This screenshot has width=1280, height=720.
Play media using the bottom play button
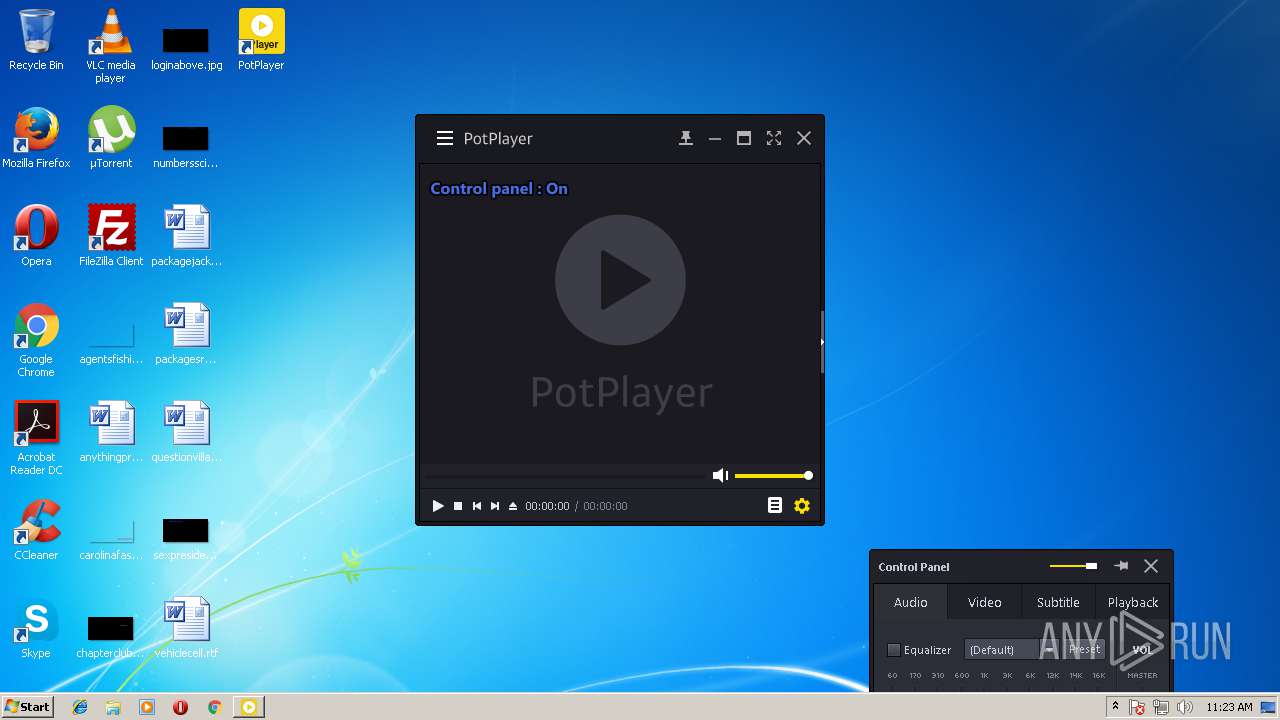[x=438, y=506]
